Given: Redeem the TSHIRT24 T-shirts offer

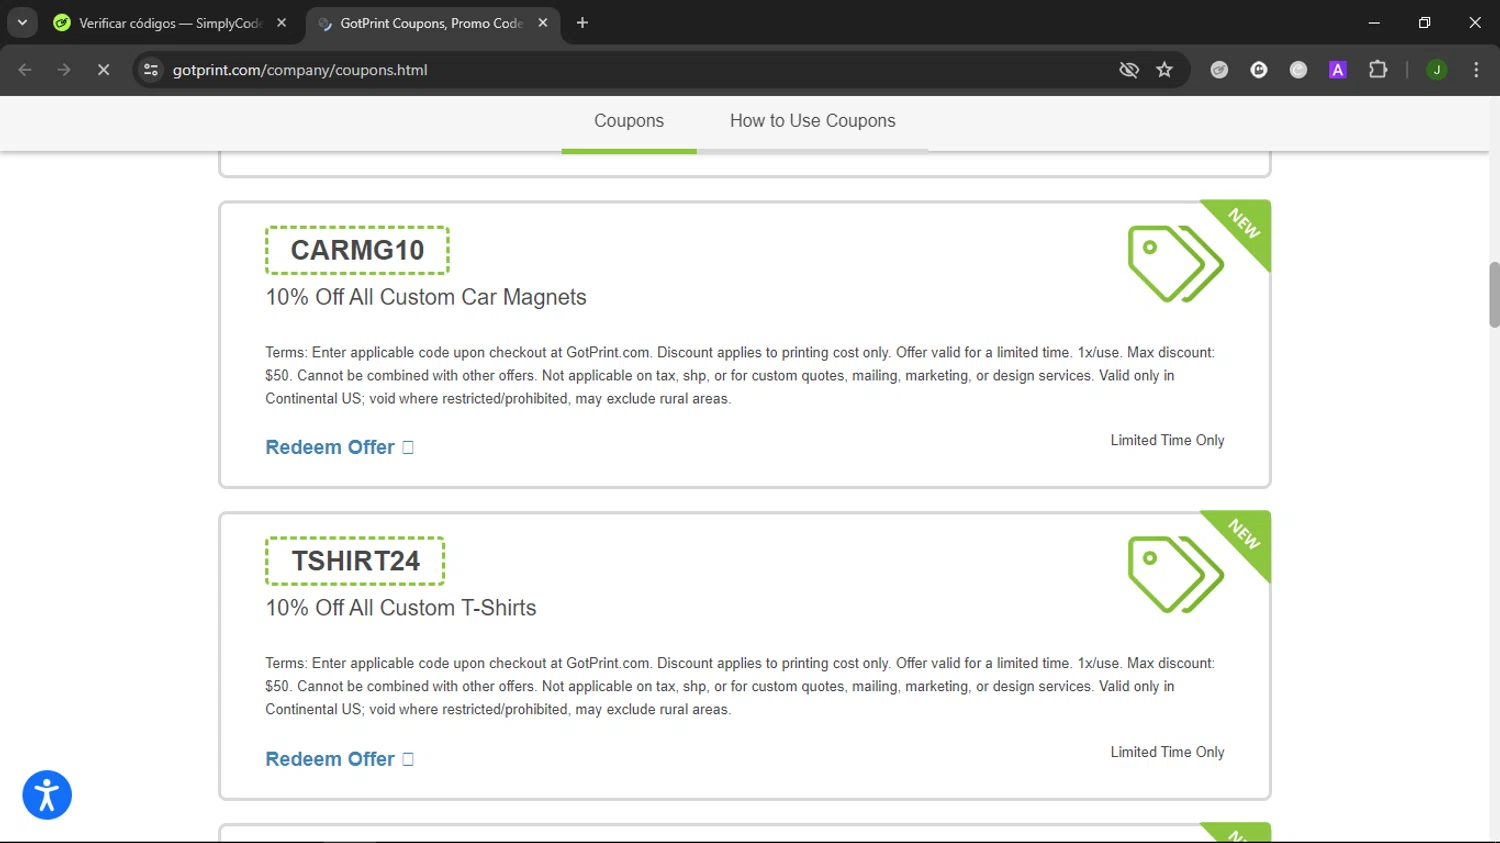Looking at the screenshot, I should (339, 759).
